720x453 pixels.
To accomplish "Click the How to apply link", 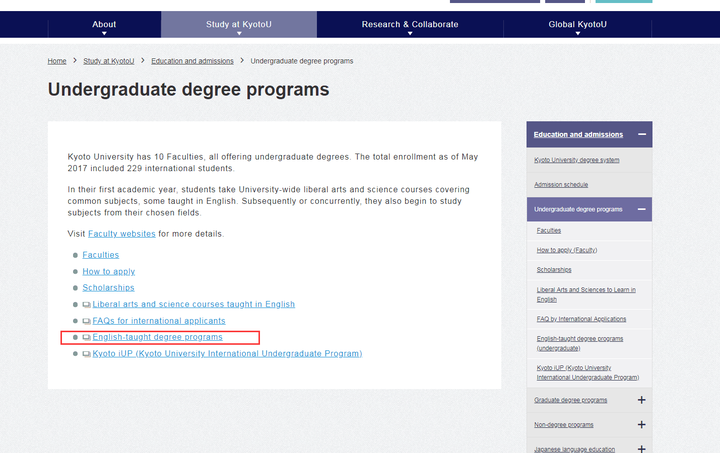I will click(108, 271).
